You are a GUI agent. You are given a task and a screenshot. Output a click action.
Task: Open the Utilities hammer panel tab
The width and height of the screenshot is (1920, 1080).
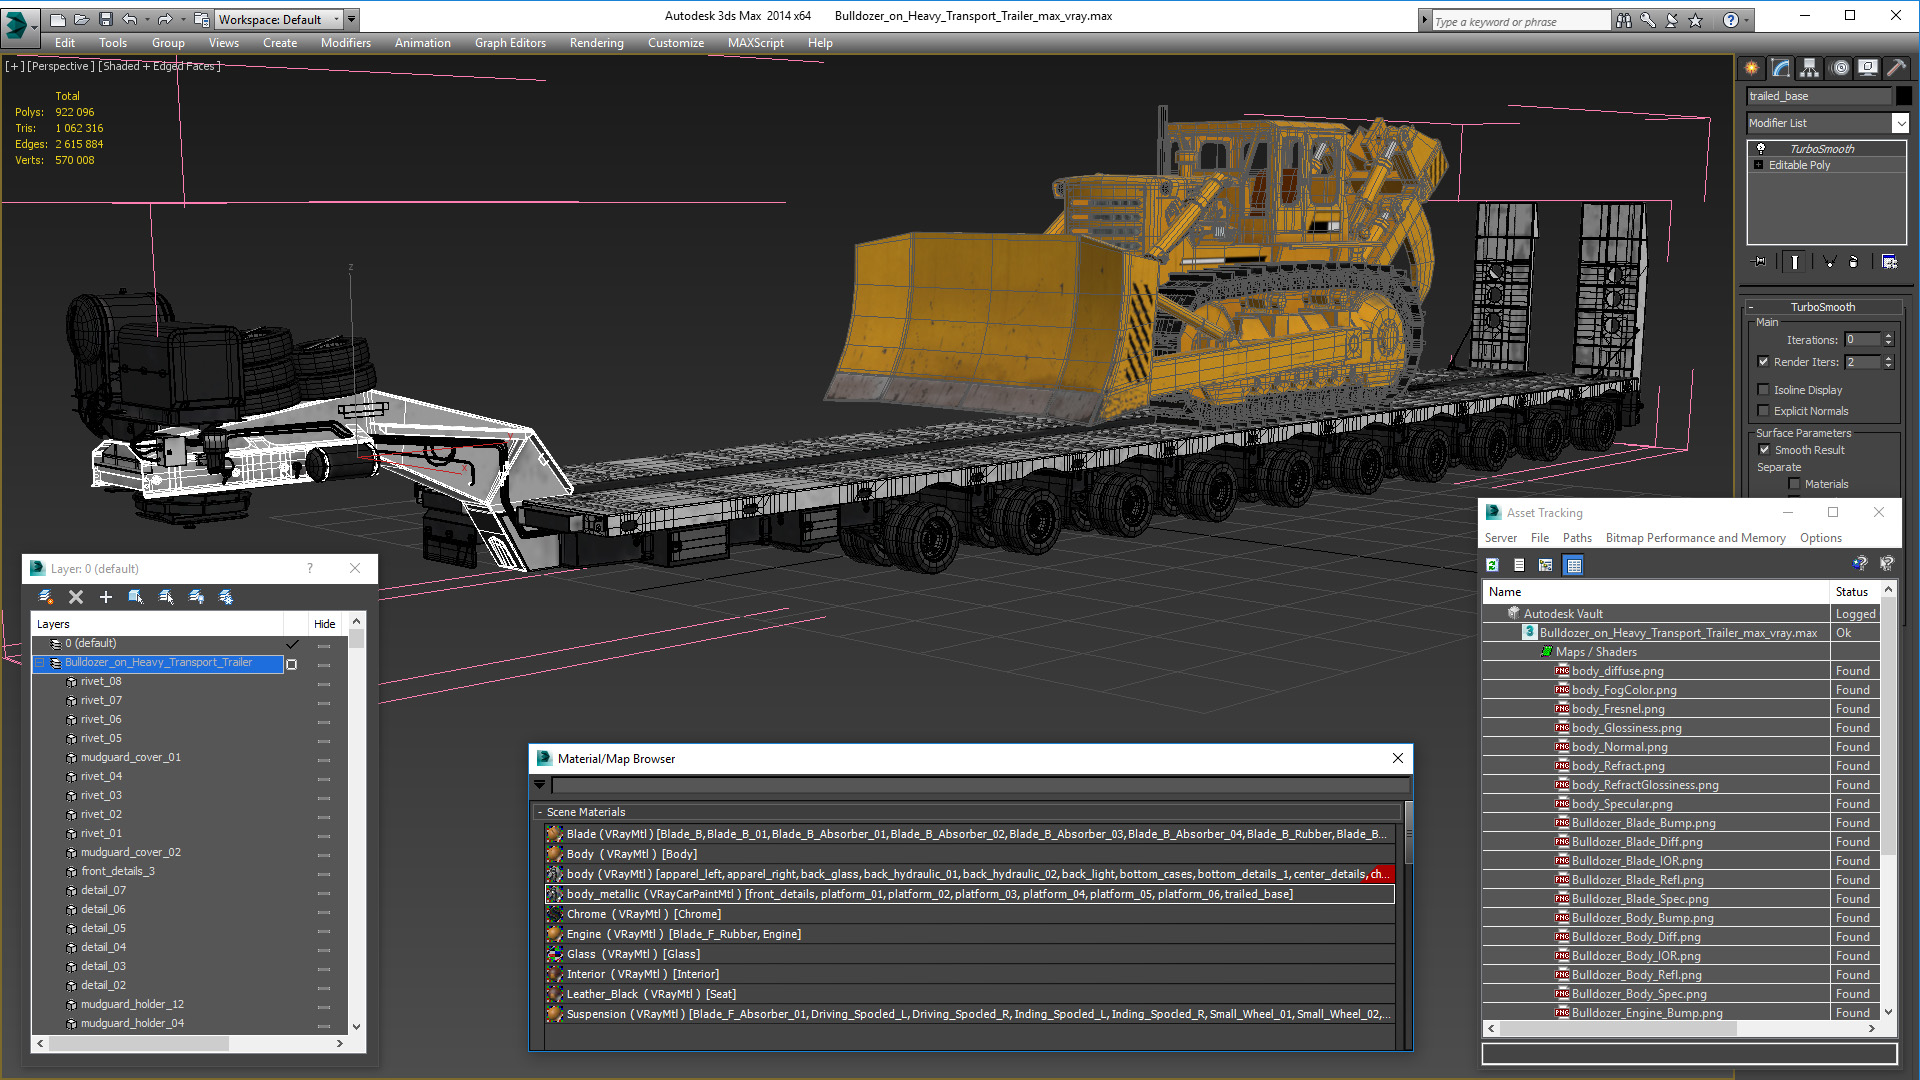pyautogui.click(x=1896, y=68)
